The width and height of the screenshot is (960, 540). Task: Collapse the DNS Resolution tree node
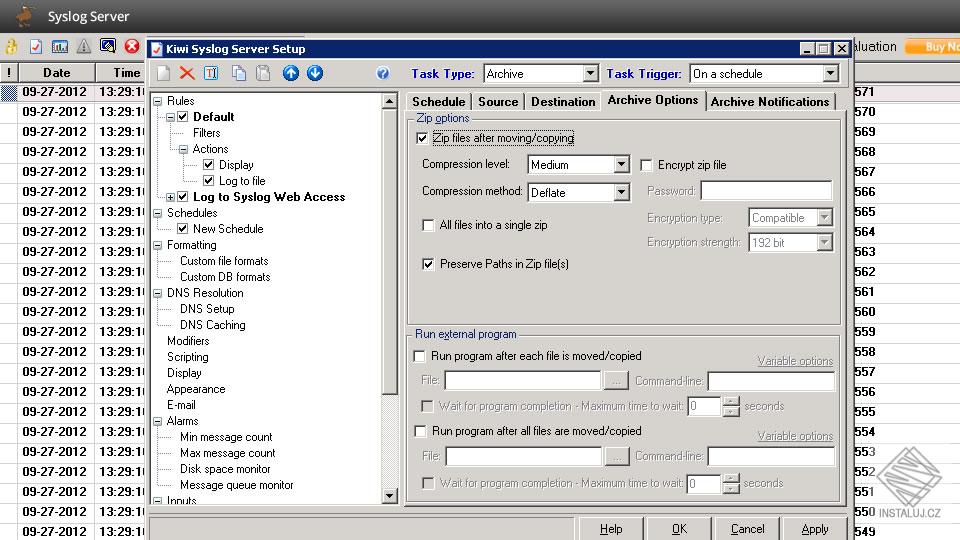point(157,293)
